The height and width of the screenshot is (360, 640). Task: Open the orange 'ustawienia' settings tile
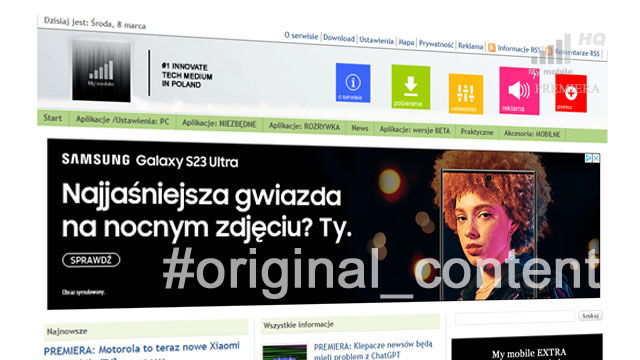[466, 94]
